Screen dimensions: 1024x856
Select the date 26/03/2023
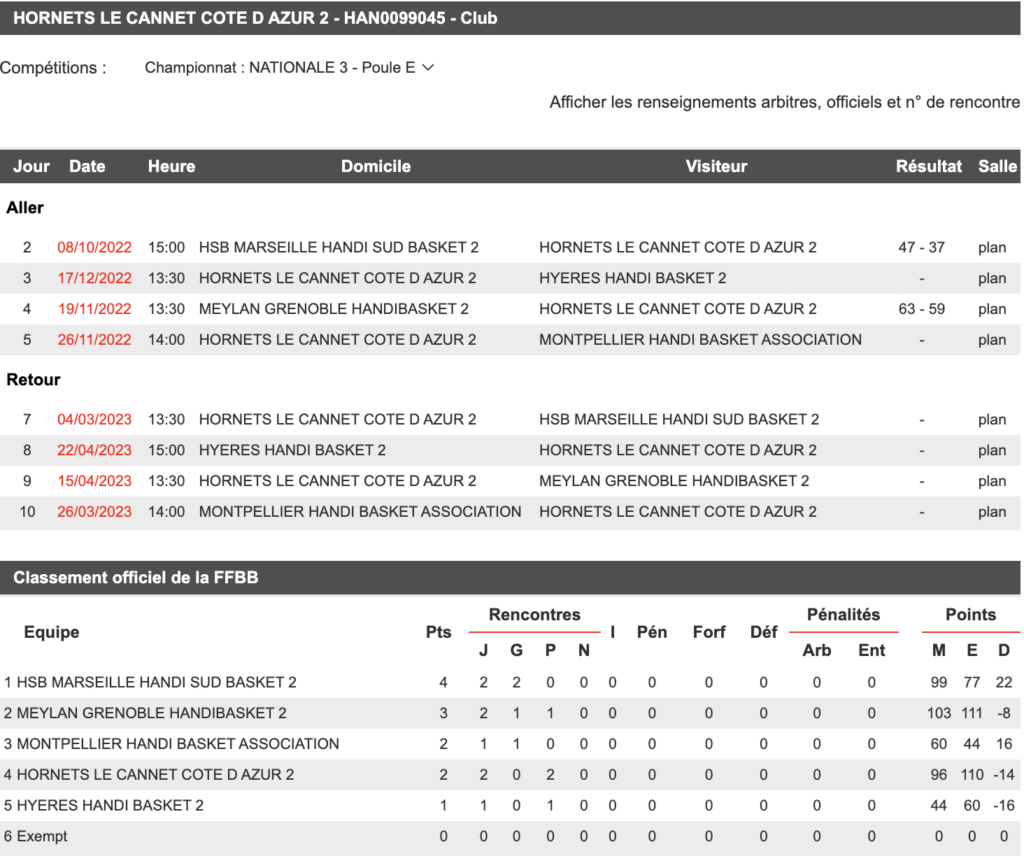pyautogui.click(x=95, y=511)
